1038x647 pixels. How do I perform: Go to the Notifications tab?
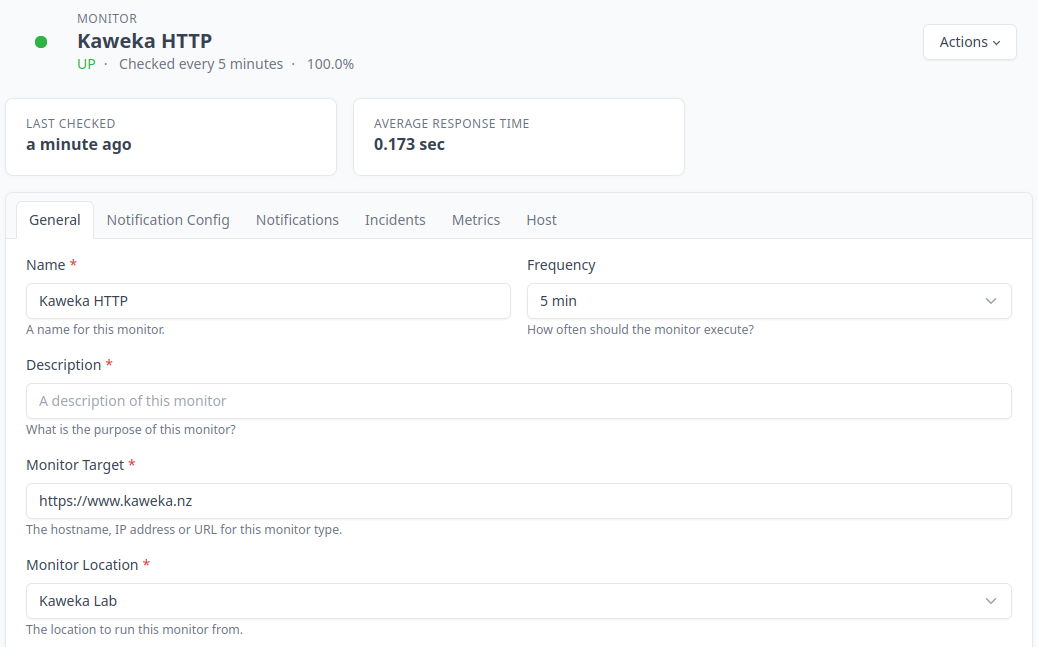[x=297, y=220]
